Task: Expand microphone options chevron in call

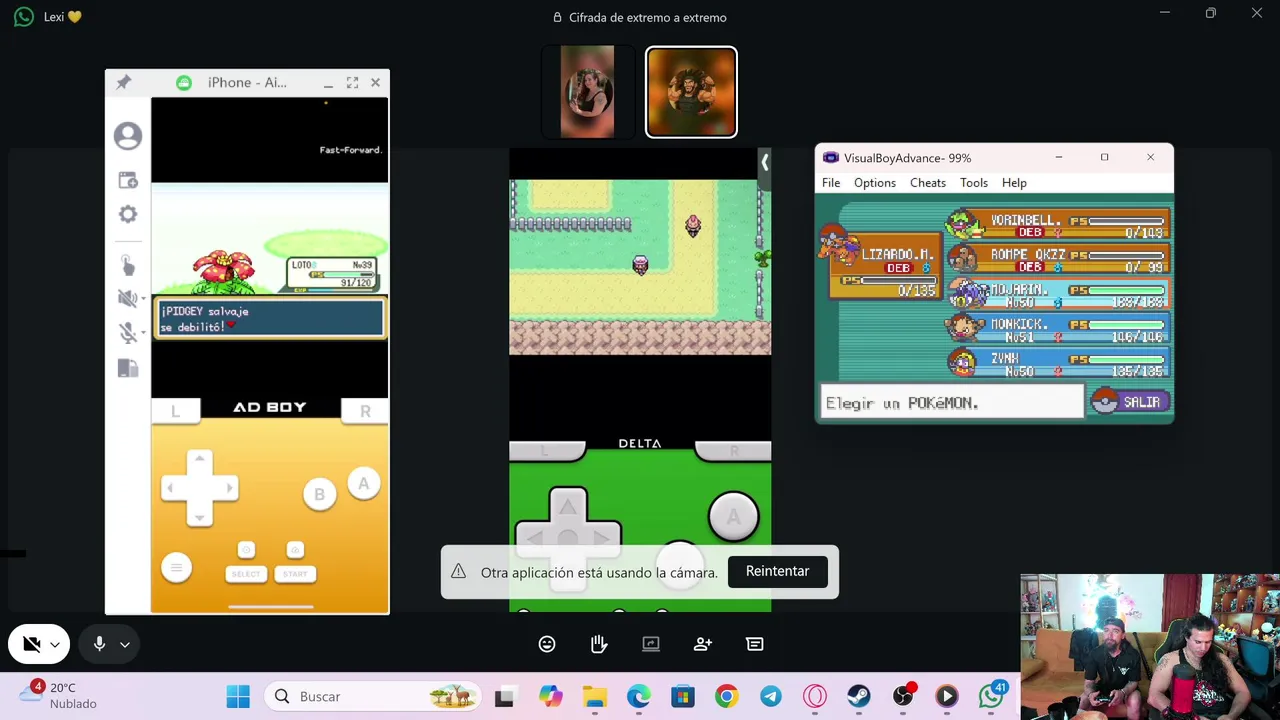Action: (125, 645)
